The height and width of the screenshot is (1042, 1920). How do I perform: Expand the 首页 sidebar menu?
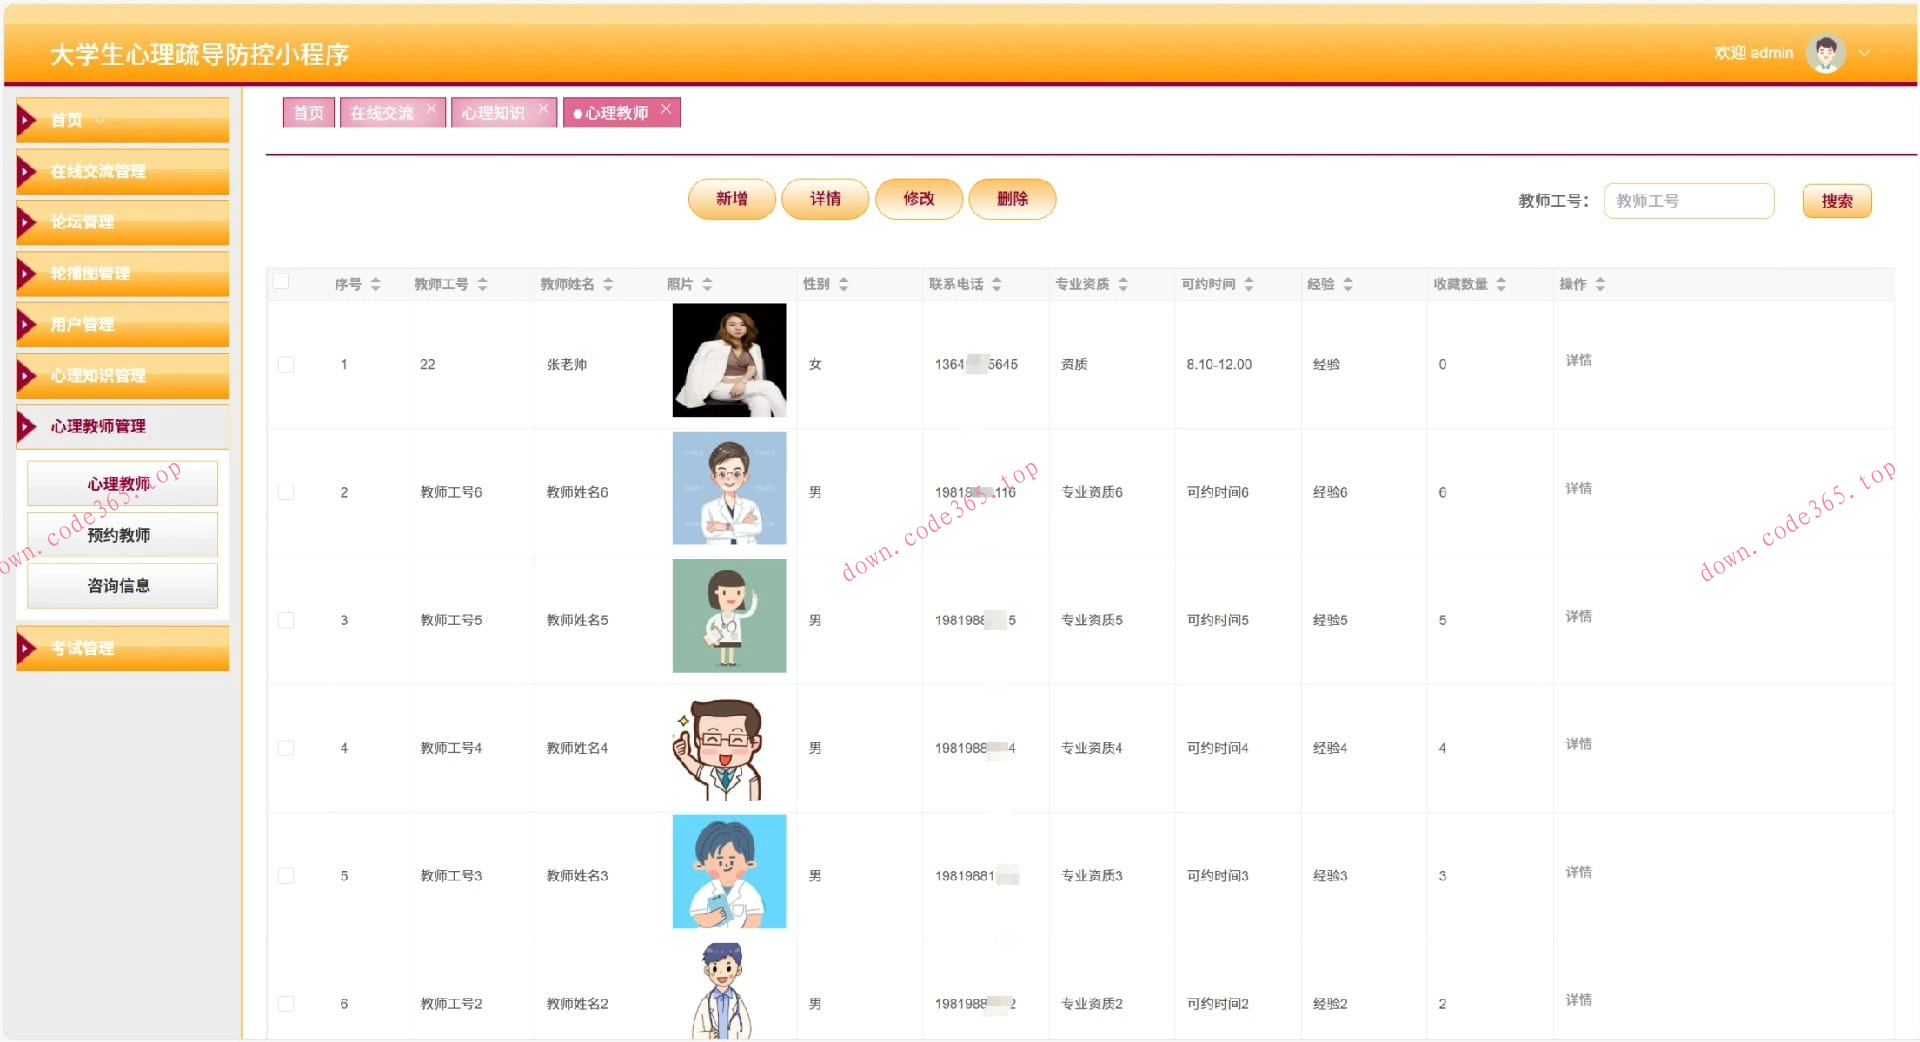122,120
